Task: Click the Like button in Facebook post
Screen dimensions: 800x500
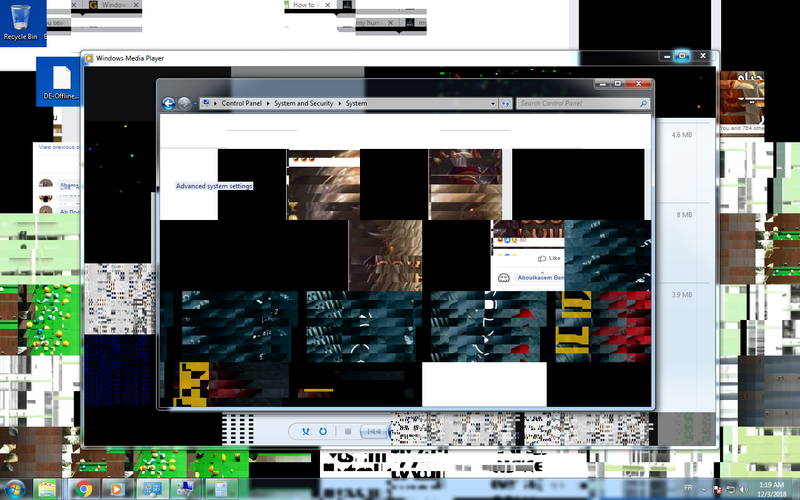Action: pos(549,258)
